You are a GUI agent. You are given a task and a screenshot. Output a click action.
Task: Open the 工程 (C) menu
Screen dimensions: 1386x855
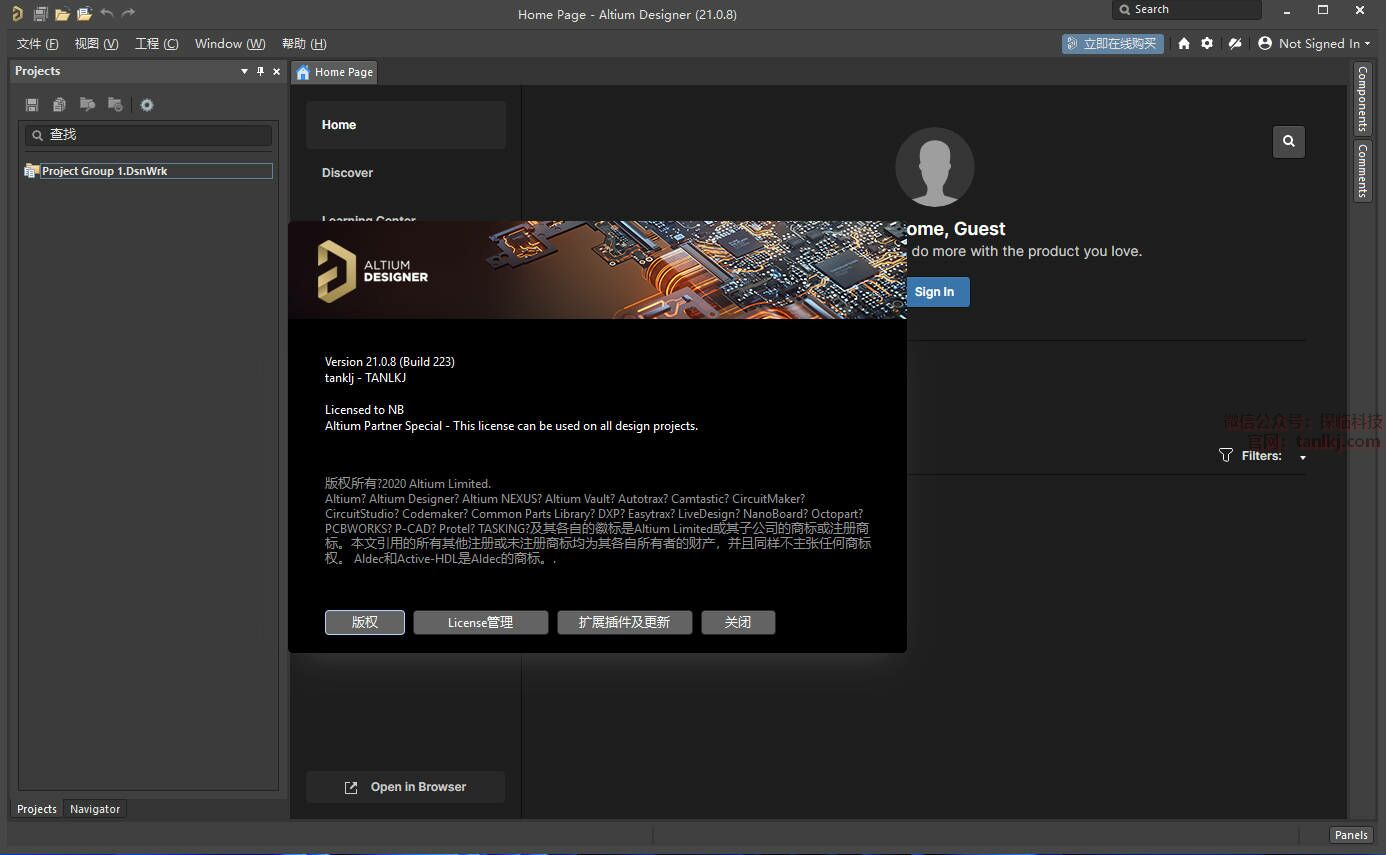click(156, 44)
